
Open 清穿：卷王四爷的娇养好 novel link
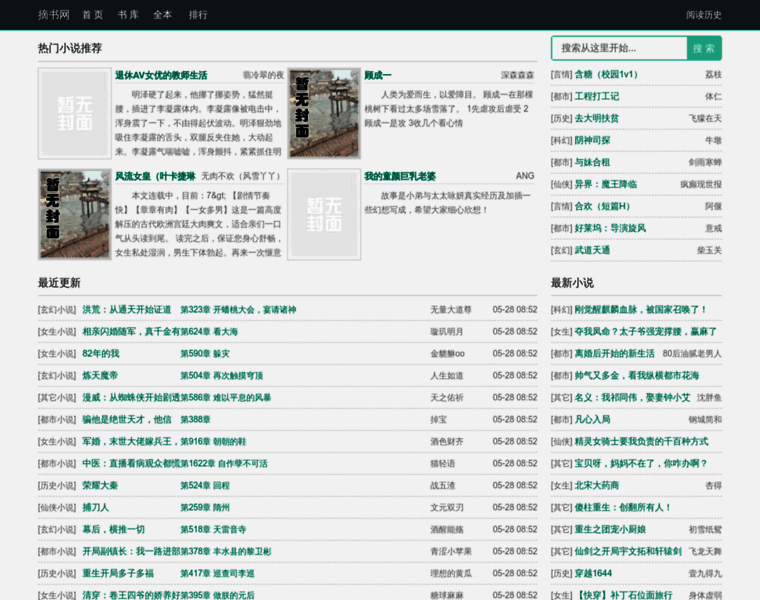pos(131,595)
